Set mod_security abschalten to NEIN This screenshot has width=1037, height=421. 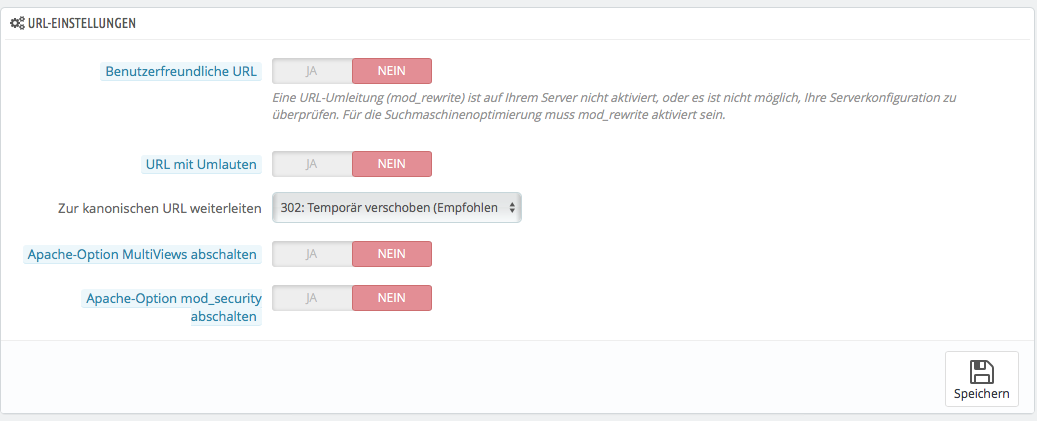[391, 298]
